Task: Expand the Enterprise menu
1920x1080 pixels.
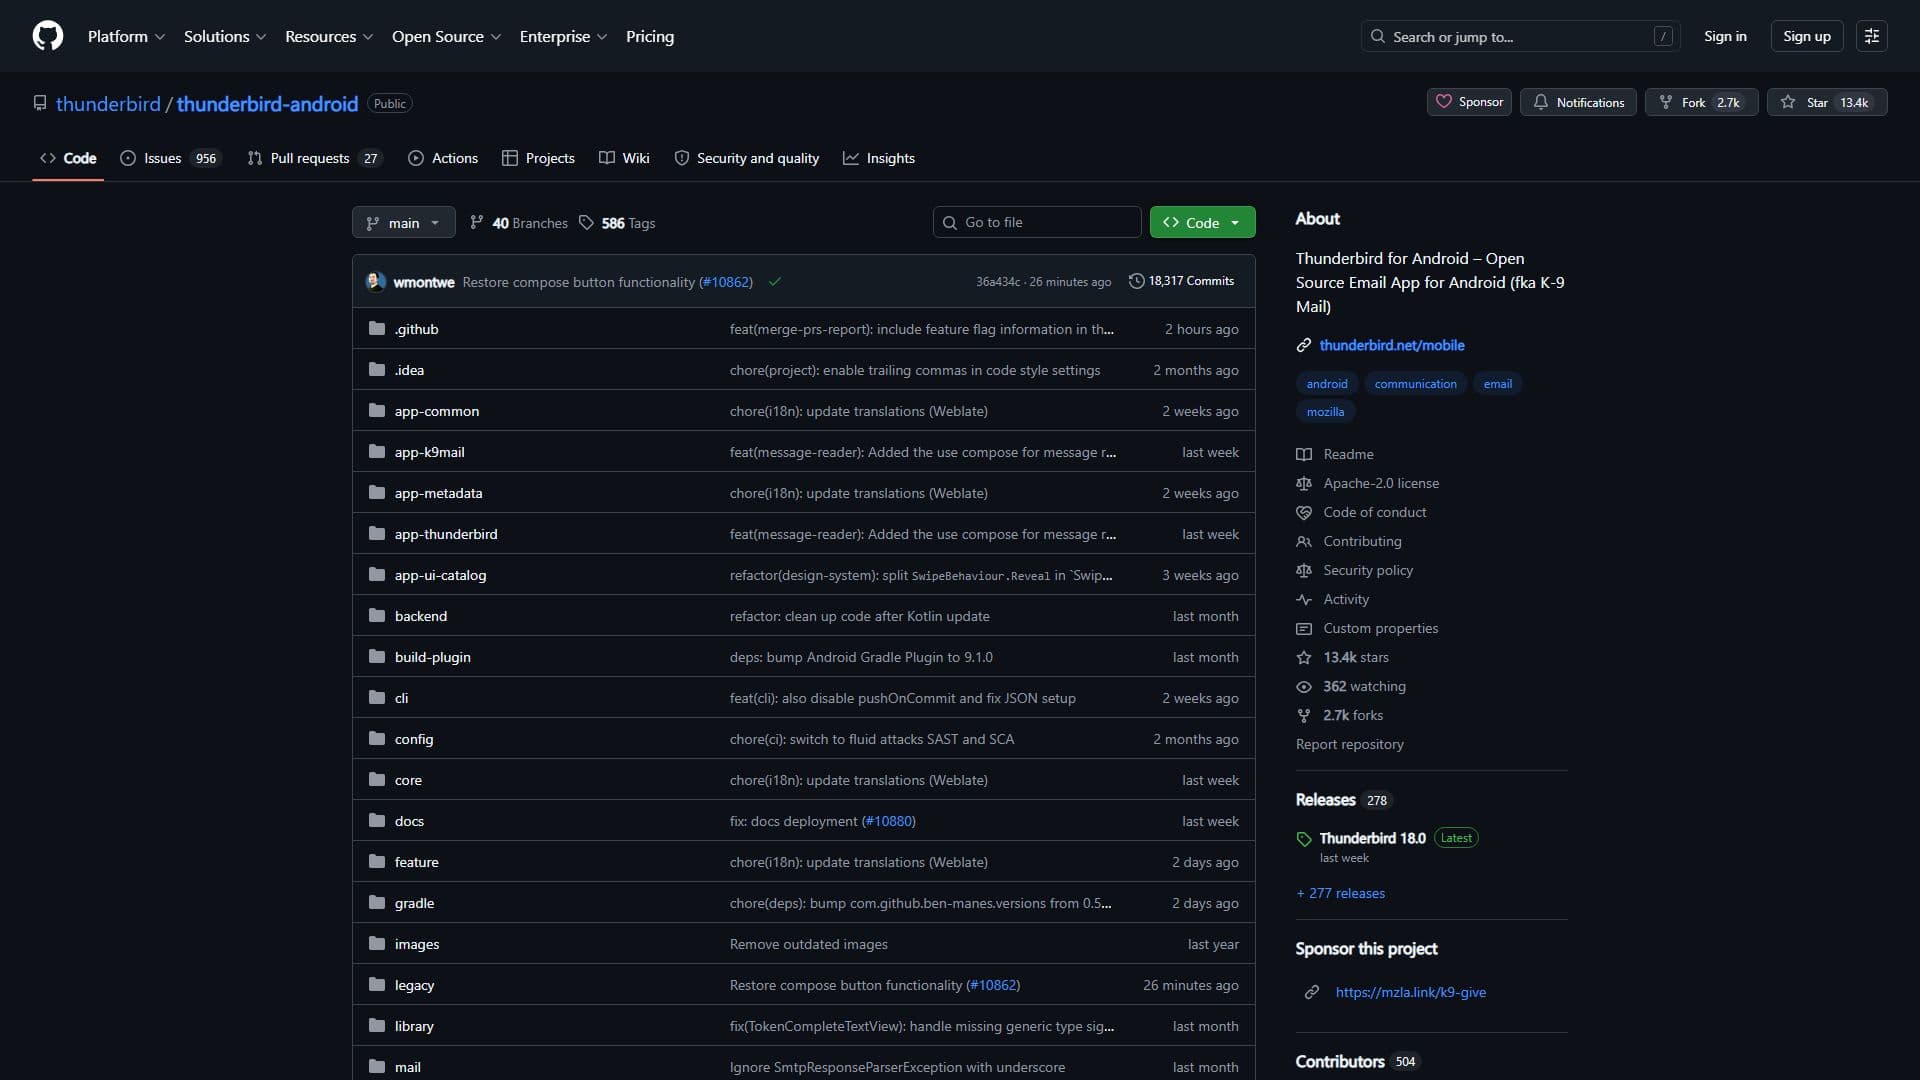Action: pos(563,36)
